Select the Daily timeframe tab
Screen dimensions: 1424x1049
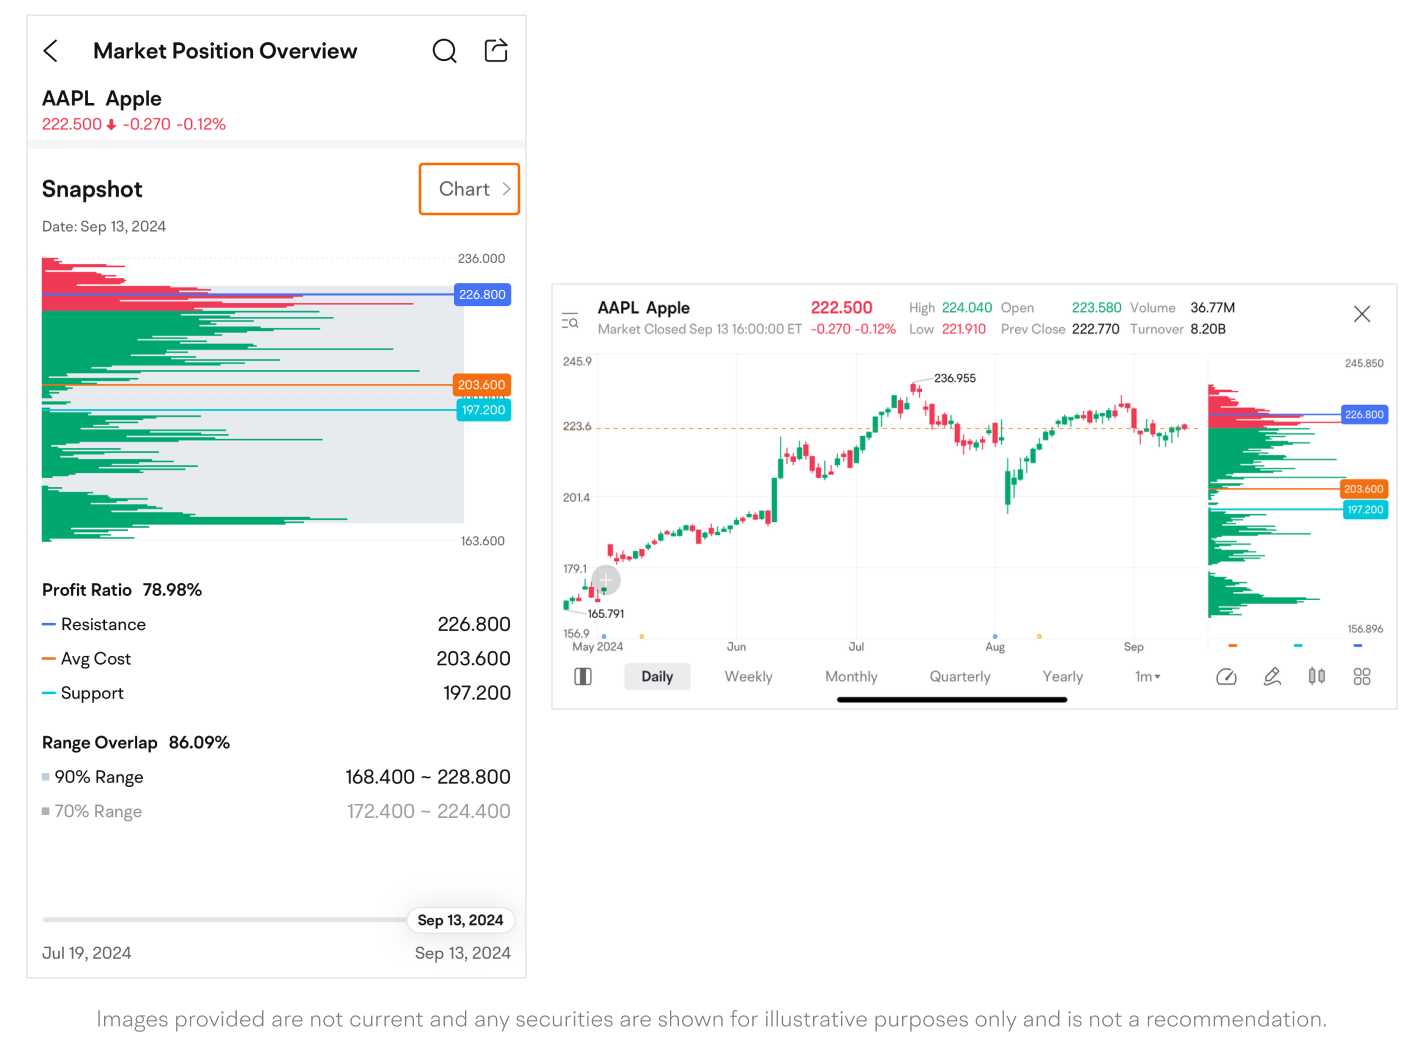pyautogui.click(x=657, y=677)
